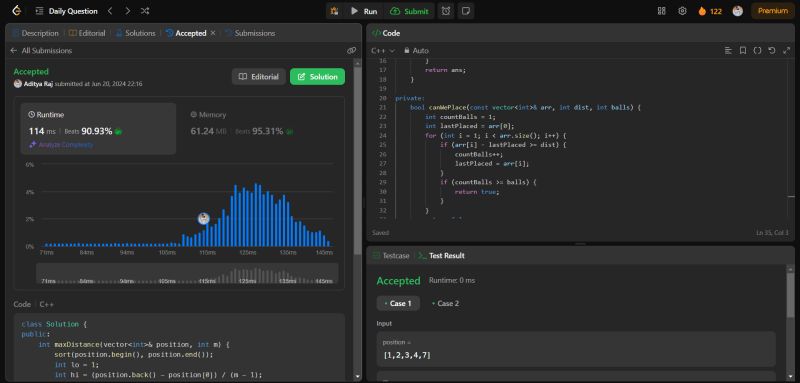Viewport: 800px width, 383px height.
Task: Click the Aditya Raj author name
Action: [x=38, y=84]
